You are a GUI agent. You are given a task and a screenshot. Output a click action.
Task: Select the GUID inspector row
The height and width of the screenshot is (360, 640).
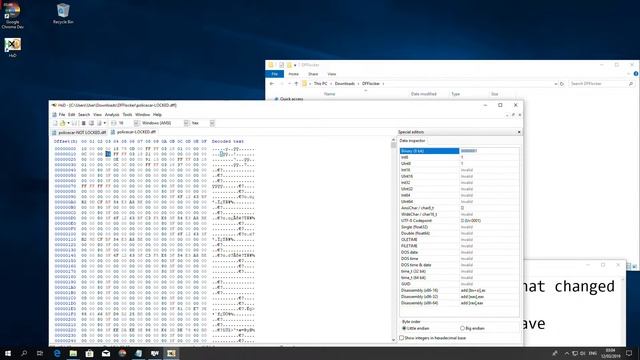coord(459,284)
